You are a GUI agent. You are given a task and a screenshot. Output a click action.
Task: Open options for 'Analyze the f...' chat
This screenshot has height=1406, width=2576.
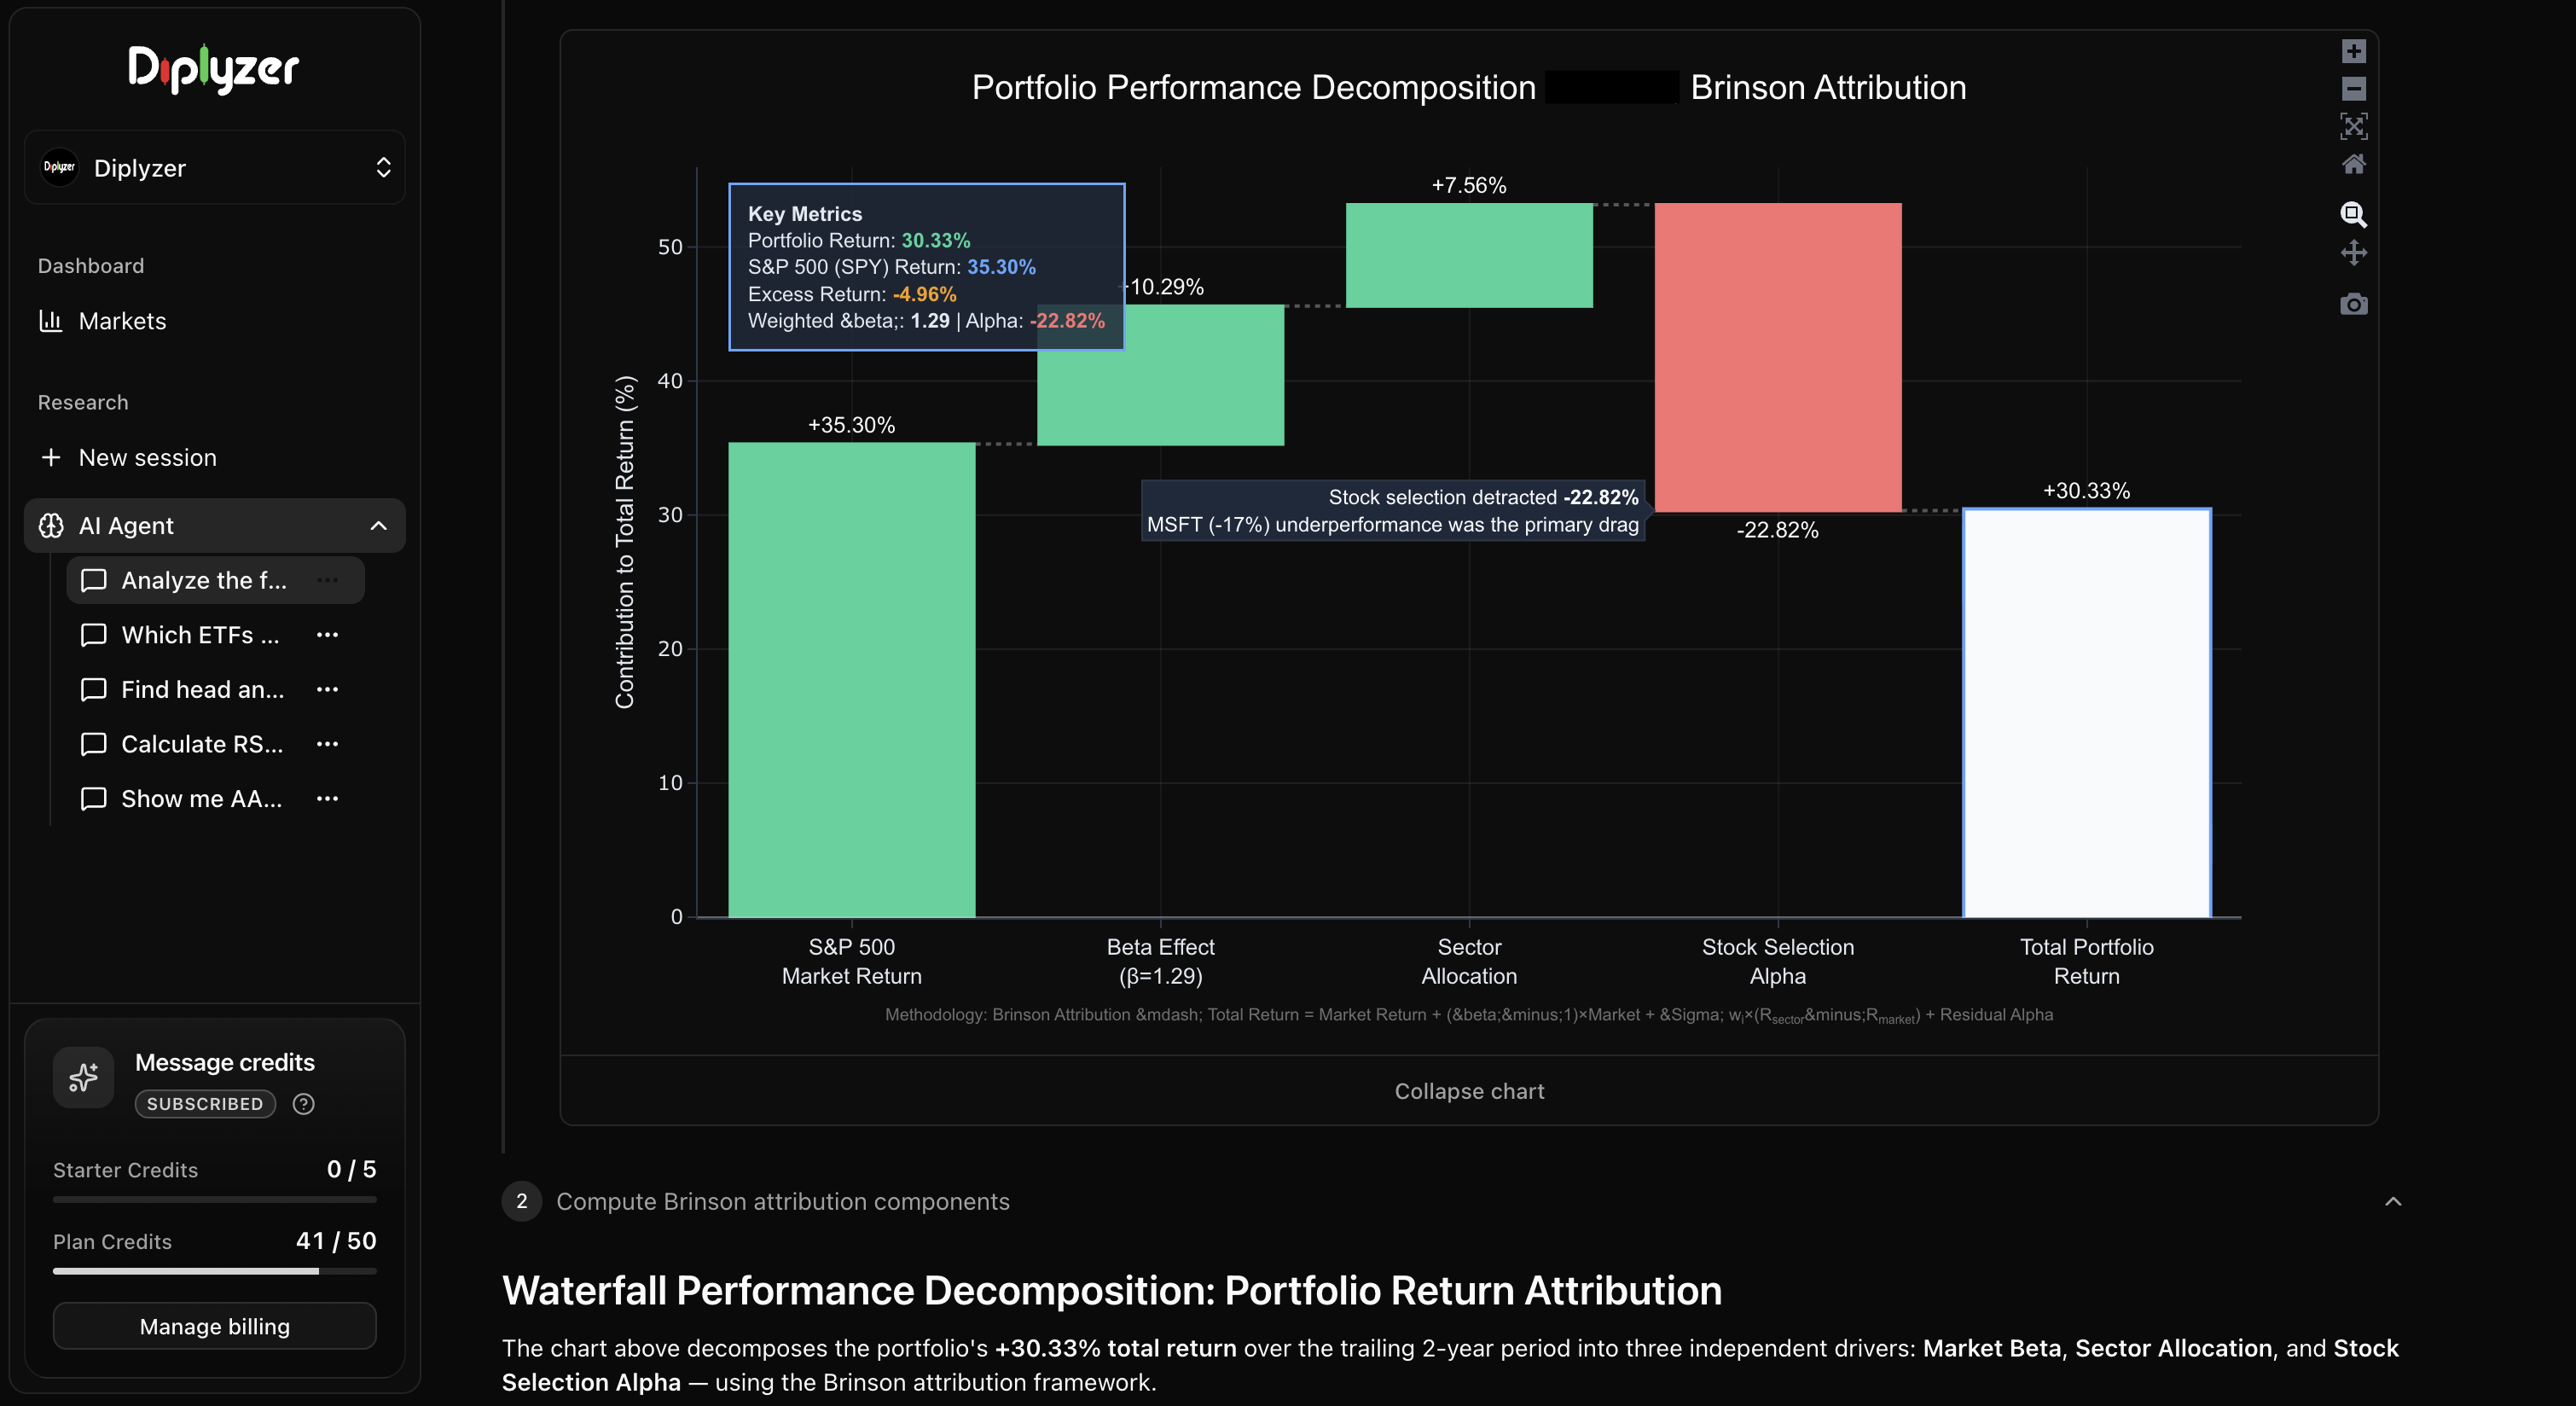(x=327, y=580)
